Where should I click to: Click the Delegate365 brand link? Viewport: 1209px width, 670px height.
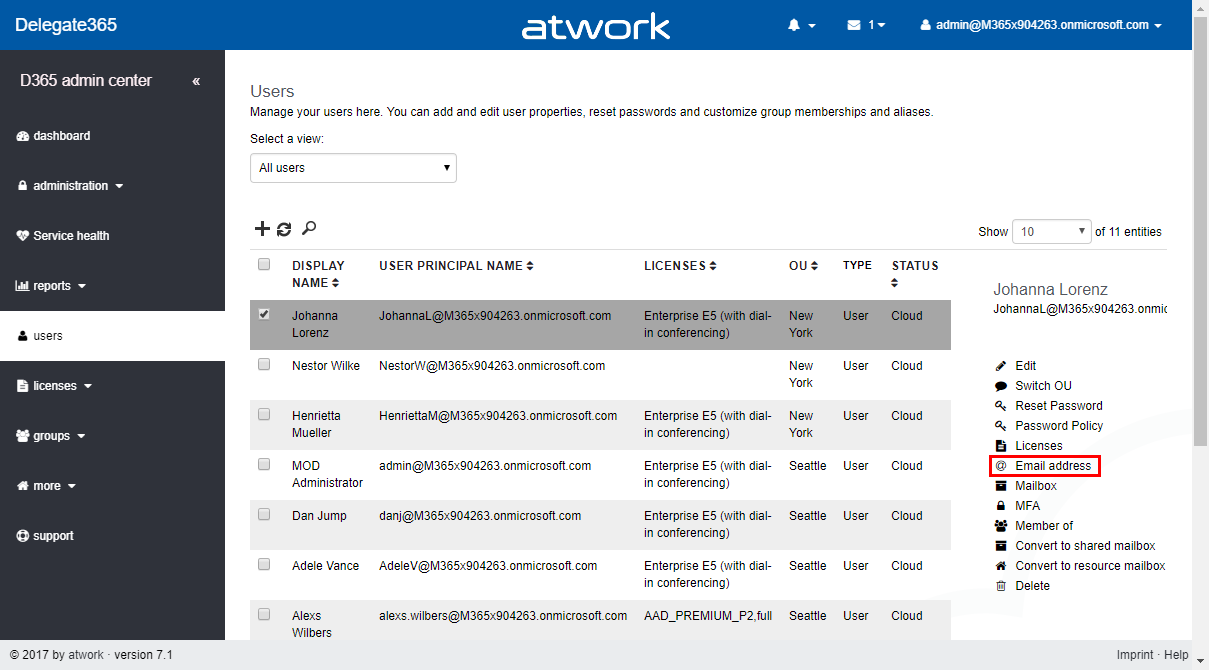coord(66,25)
